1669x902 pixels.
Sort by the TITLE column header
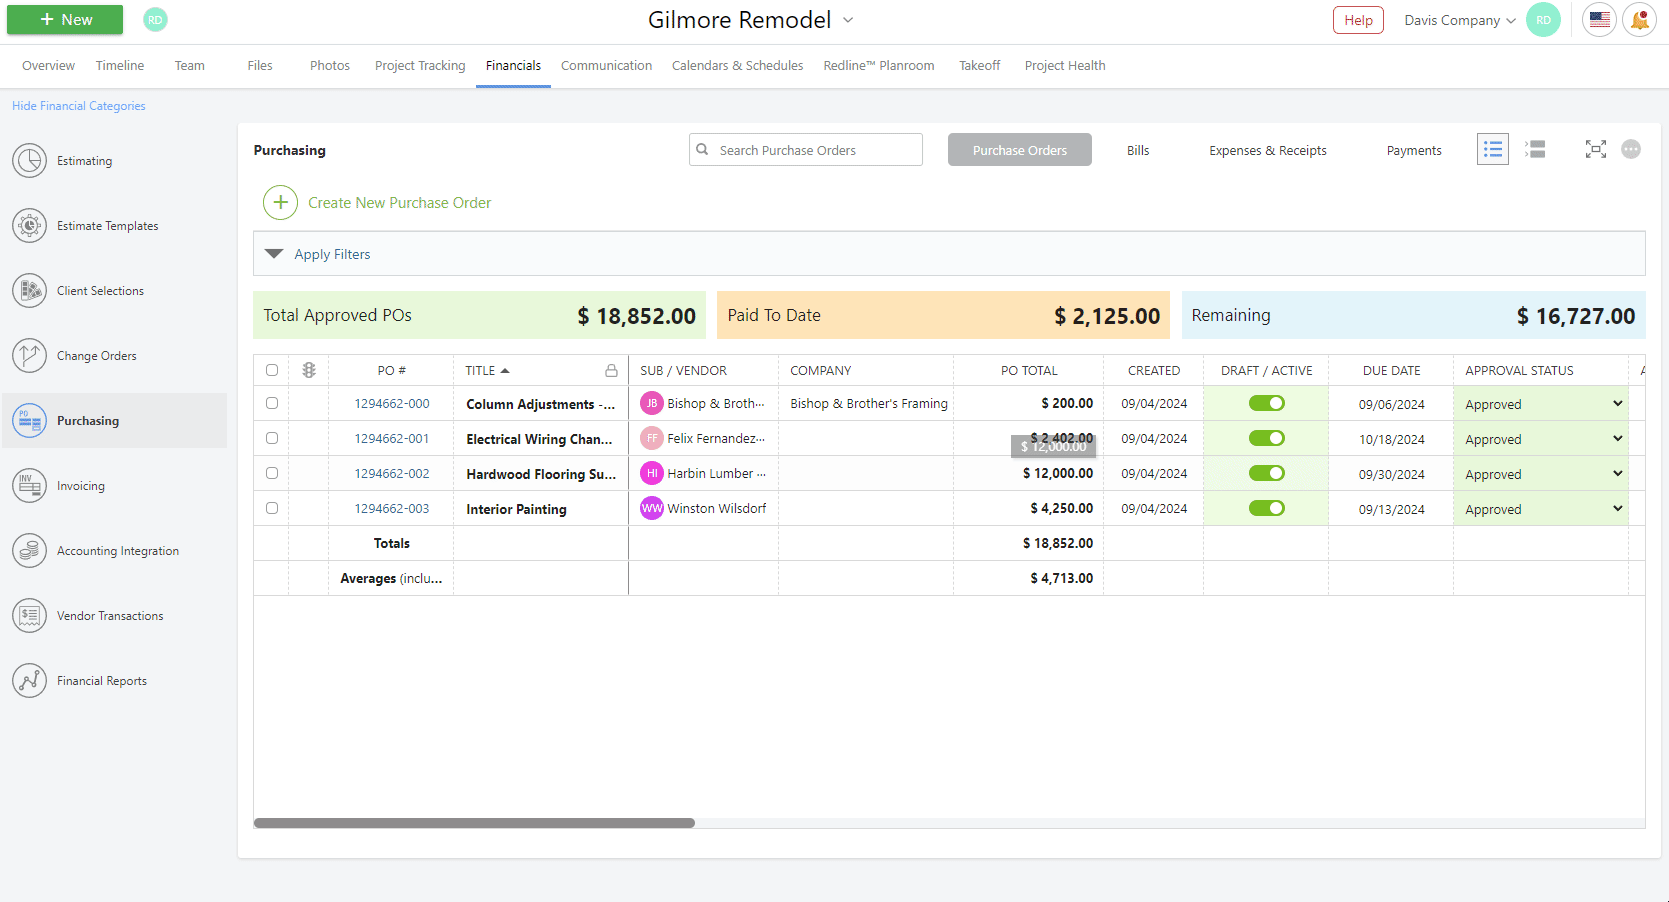tap(488, 370)
